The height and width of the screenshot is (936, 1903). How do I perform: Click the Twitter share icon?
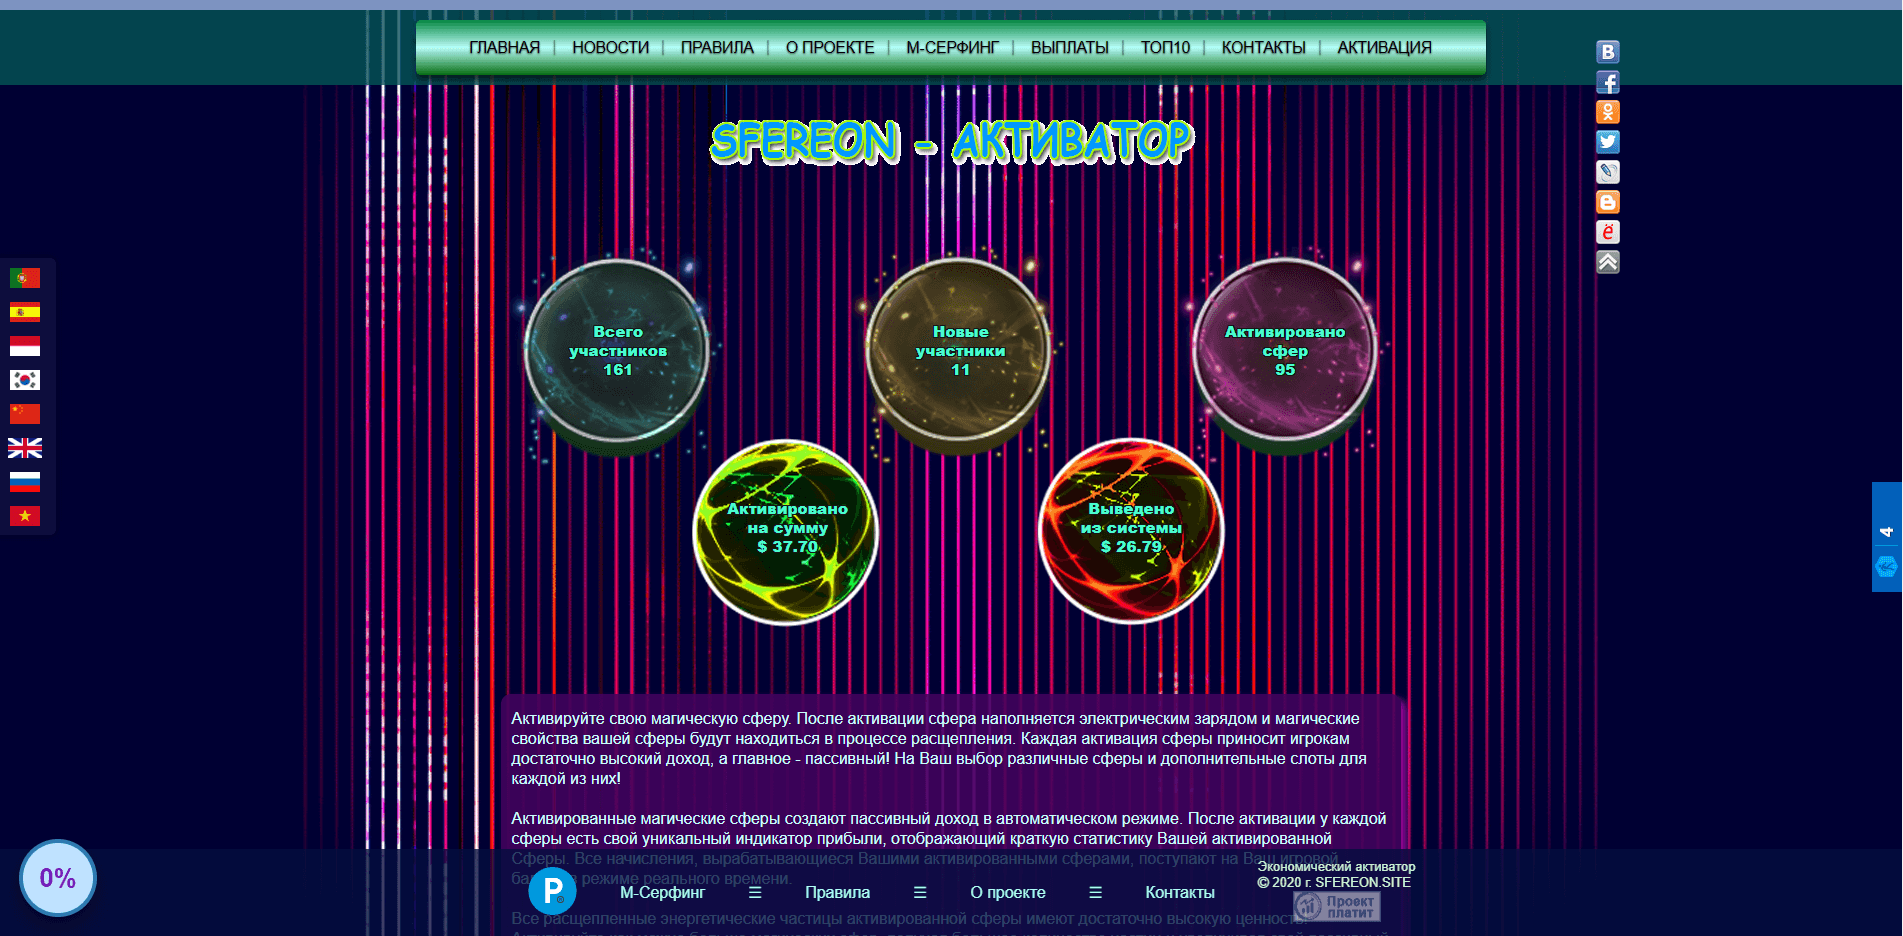pos(1607,142)
